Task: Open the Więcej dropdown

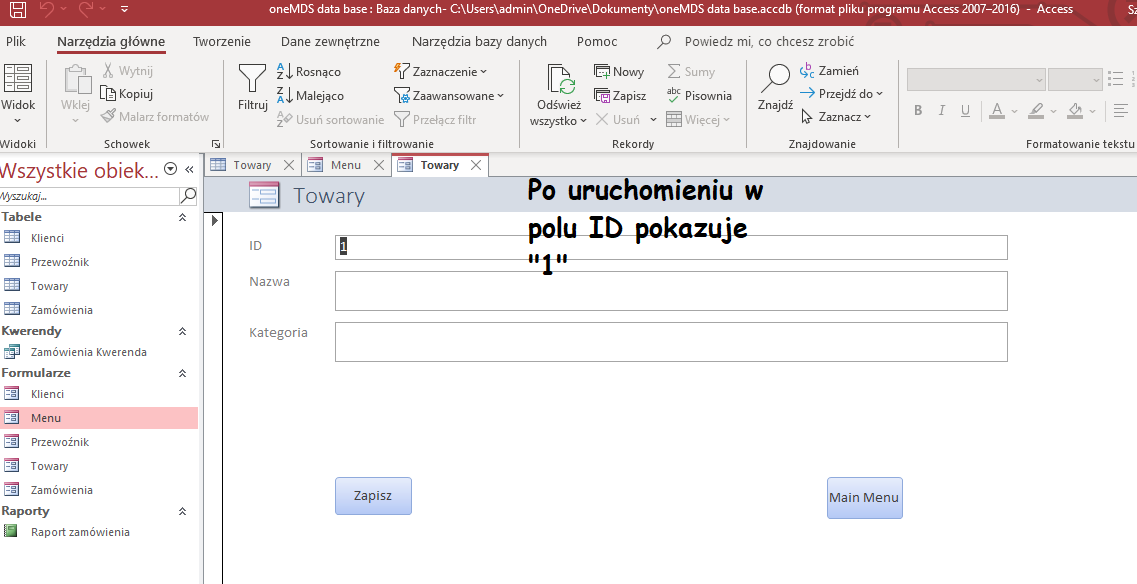Action: (698, 120)
